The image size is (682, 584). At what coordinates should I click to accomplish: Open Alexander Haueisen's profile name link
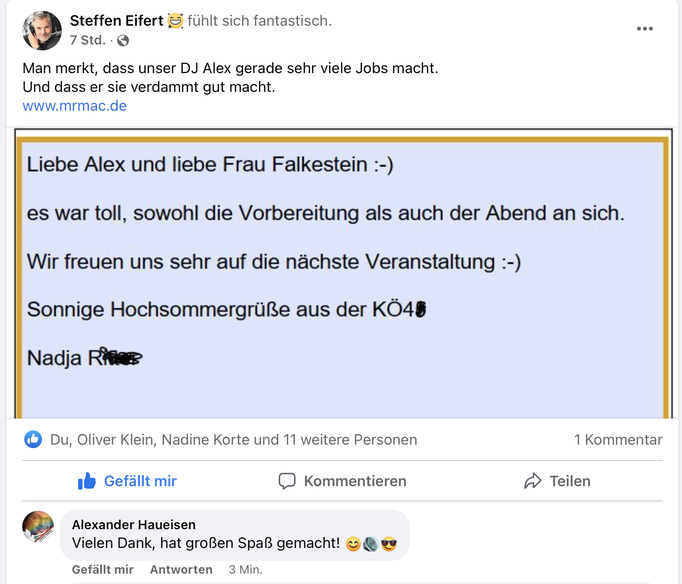point(133,524)
